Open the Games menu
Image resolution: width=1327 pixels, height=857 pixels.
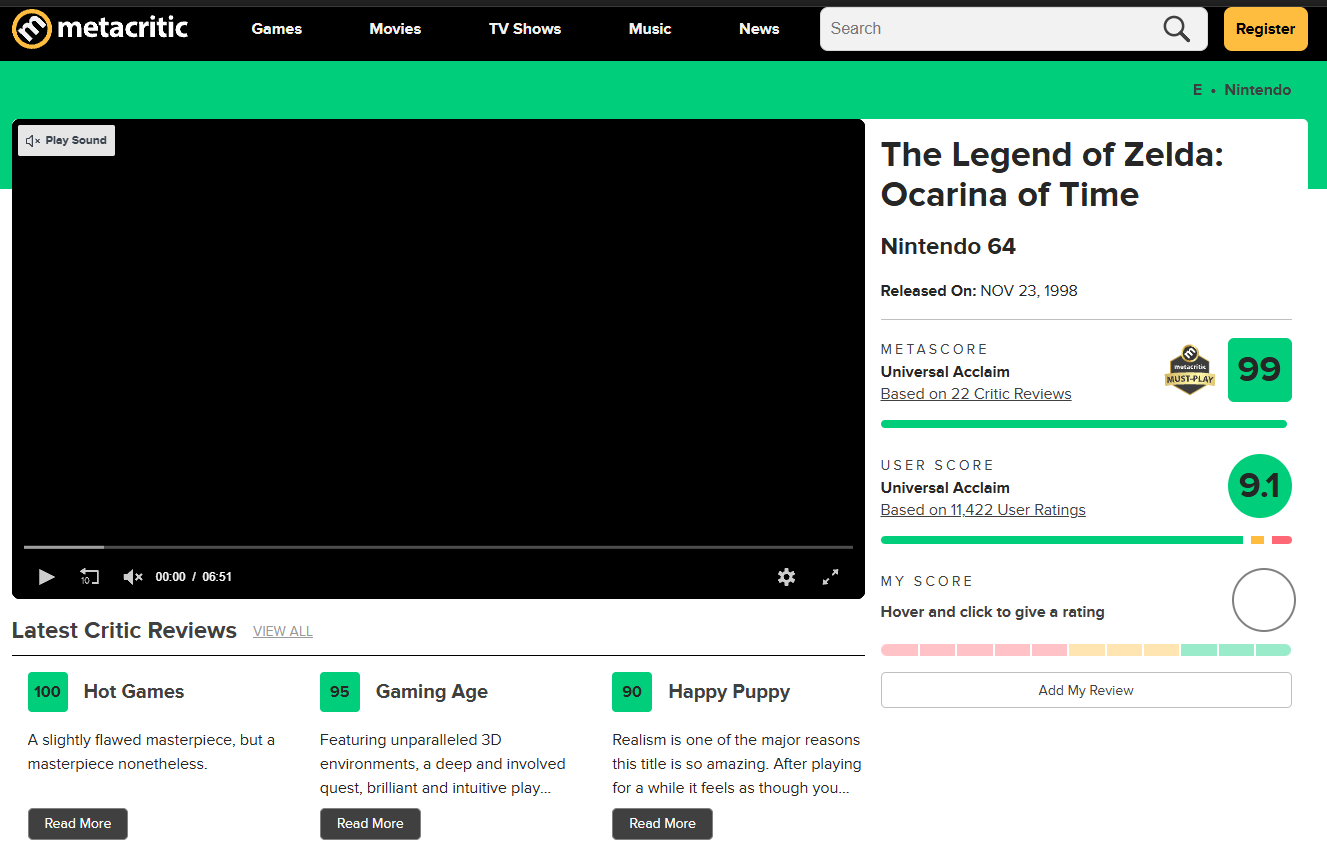277,29
